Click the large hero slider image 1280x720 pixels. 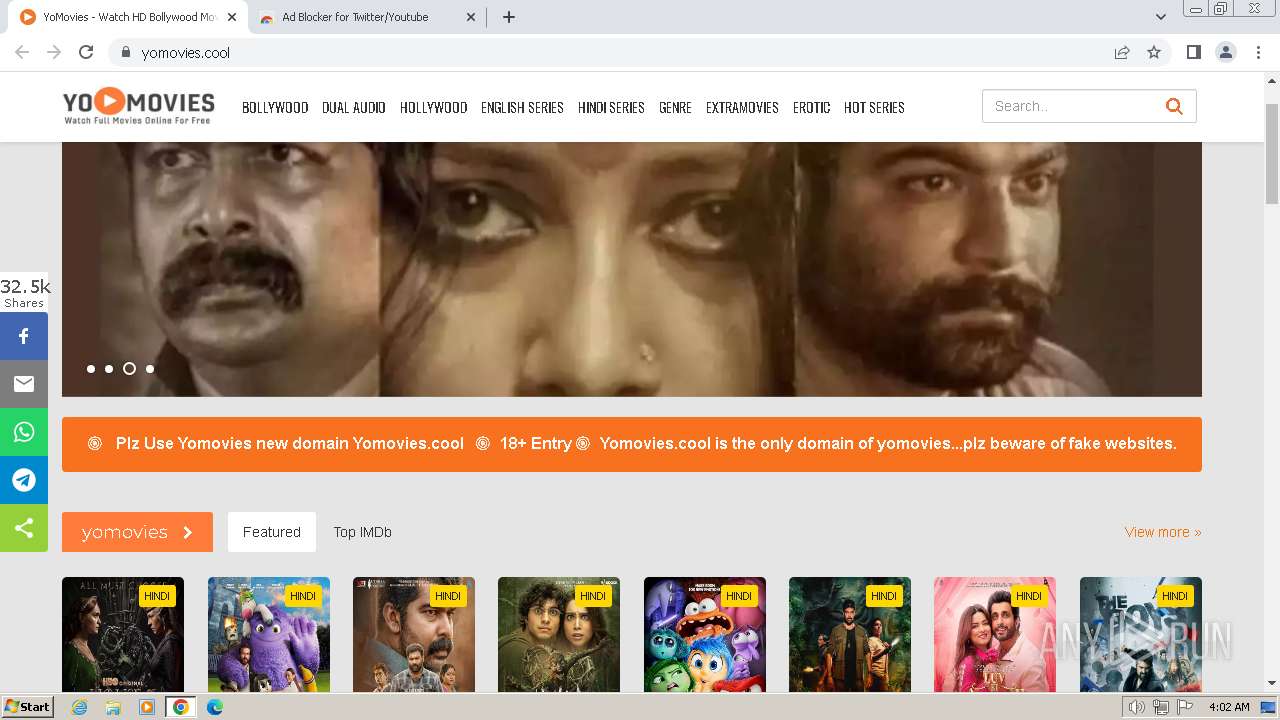632,269
